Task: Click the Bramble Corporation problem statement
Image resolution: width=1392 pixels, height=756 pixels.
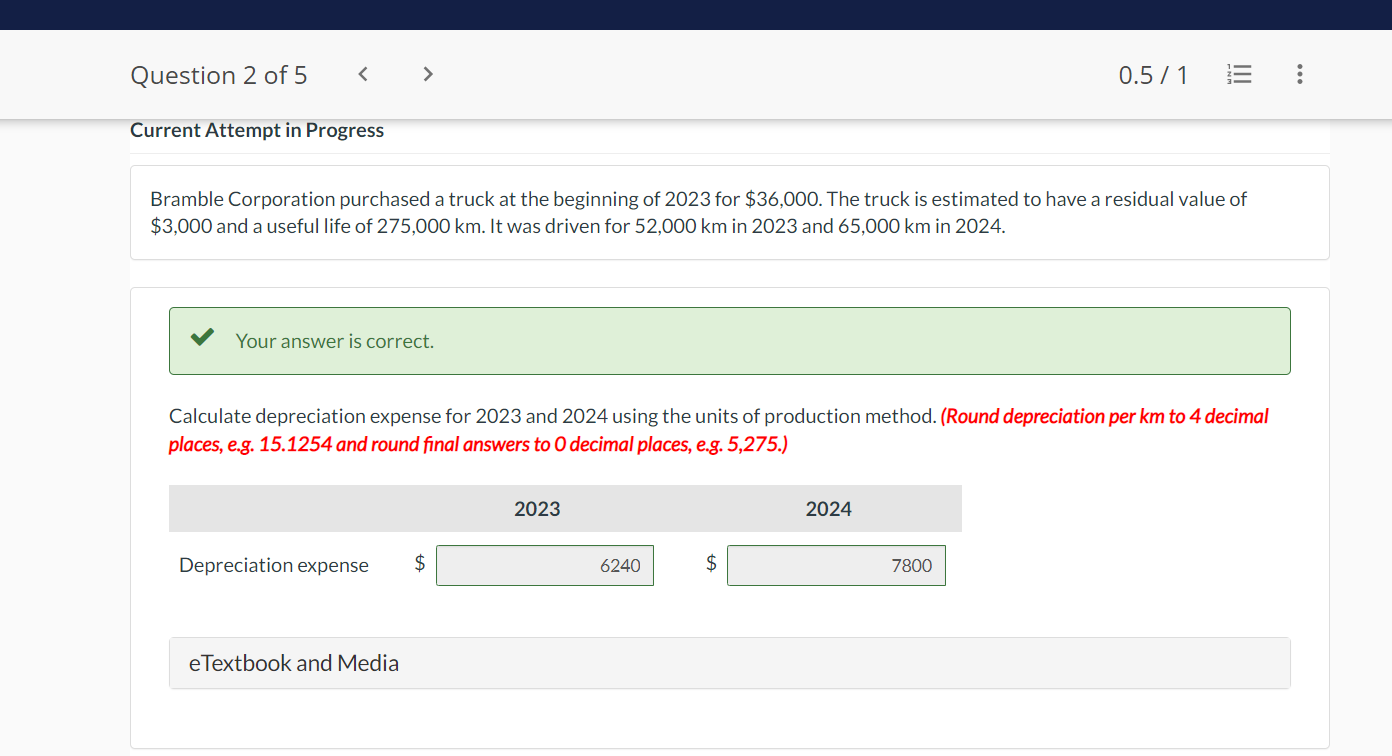Action: coord(699,212)
